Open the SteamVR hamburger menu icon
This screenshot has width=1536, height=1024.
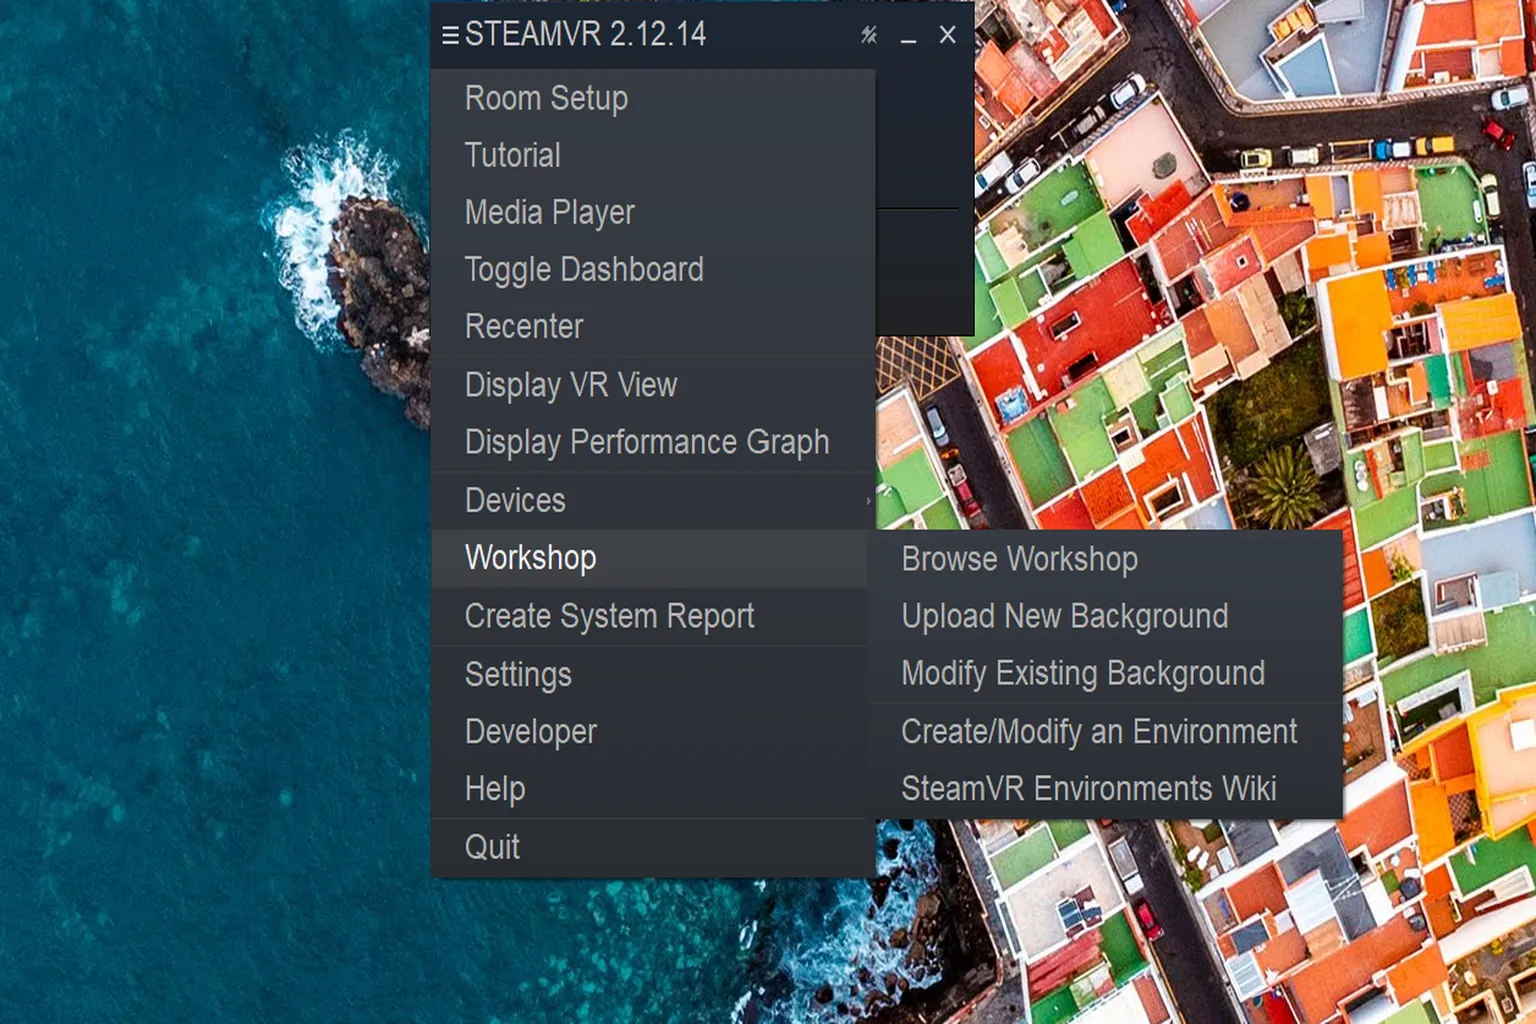tap(450, 36)
